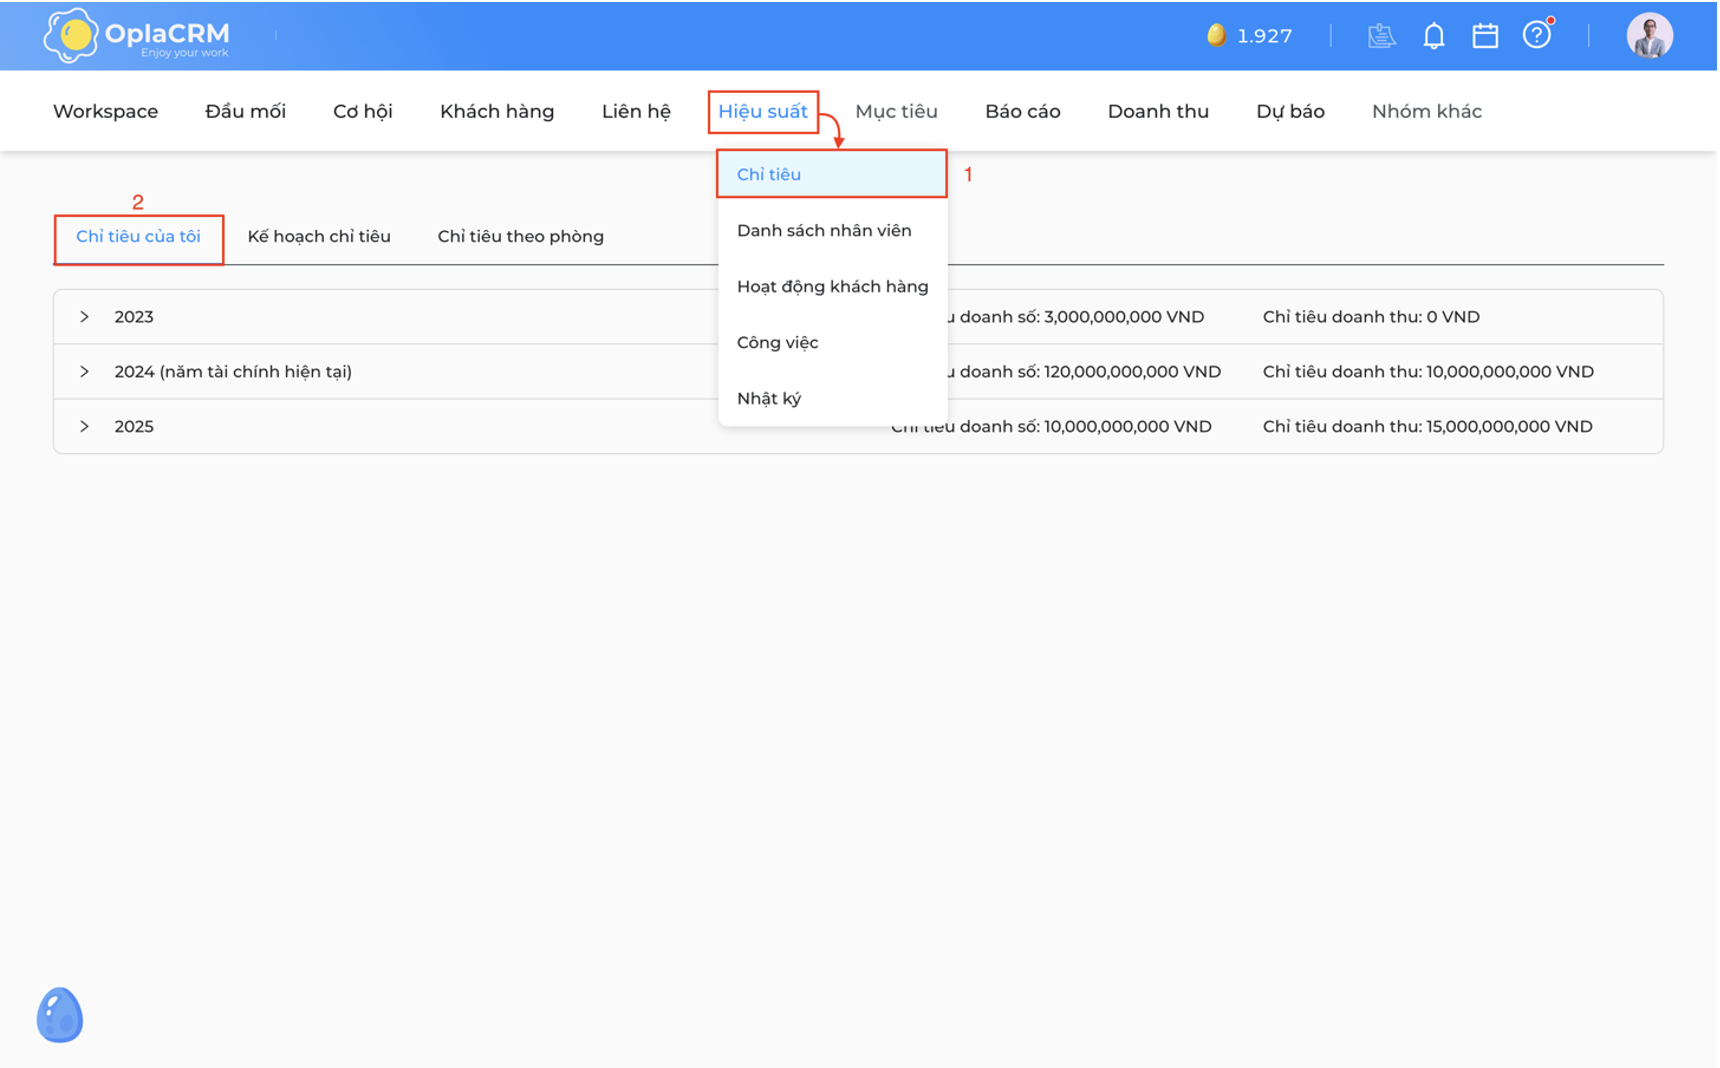Open the Đầu mối menu
1720x1068 pixels.
[245, 111]
